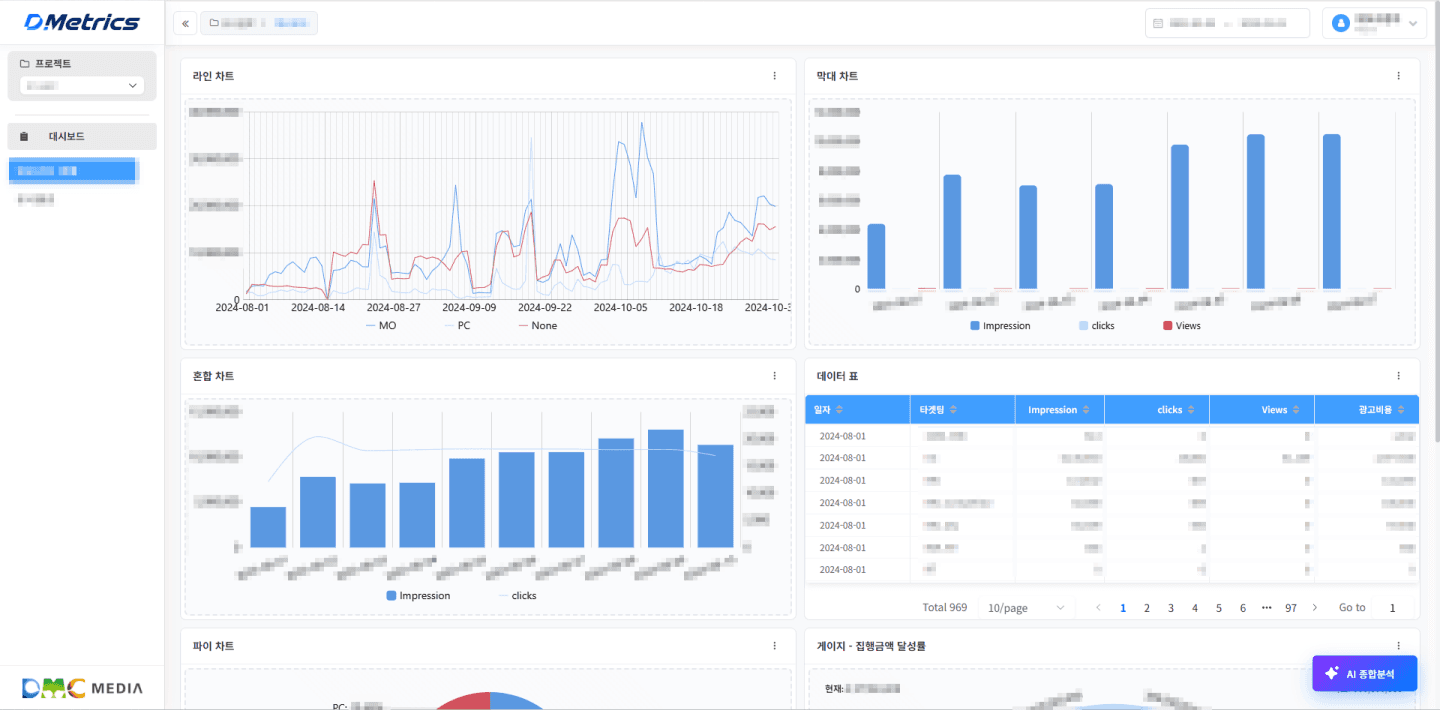The image size is (1440, 710).
Task: Sort table by 일자 column
Action: click(x=839, y=410)
